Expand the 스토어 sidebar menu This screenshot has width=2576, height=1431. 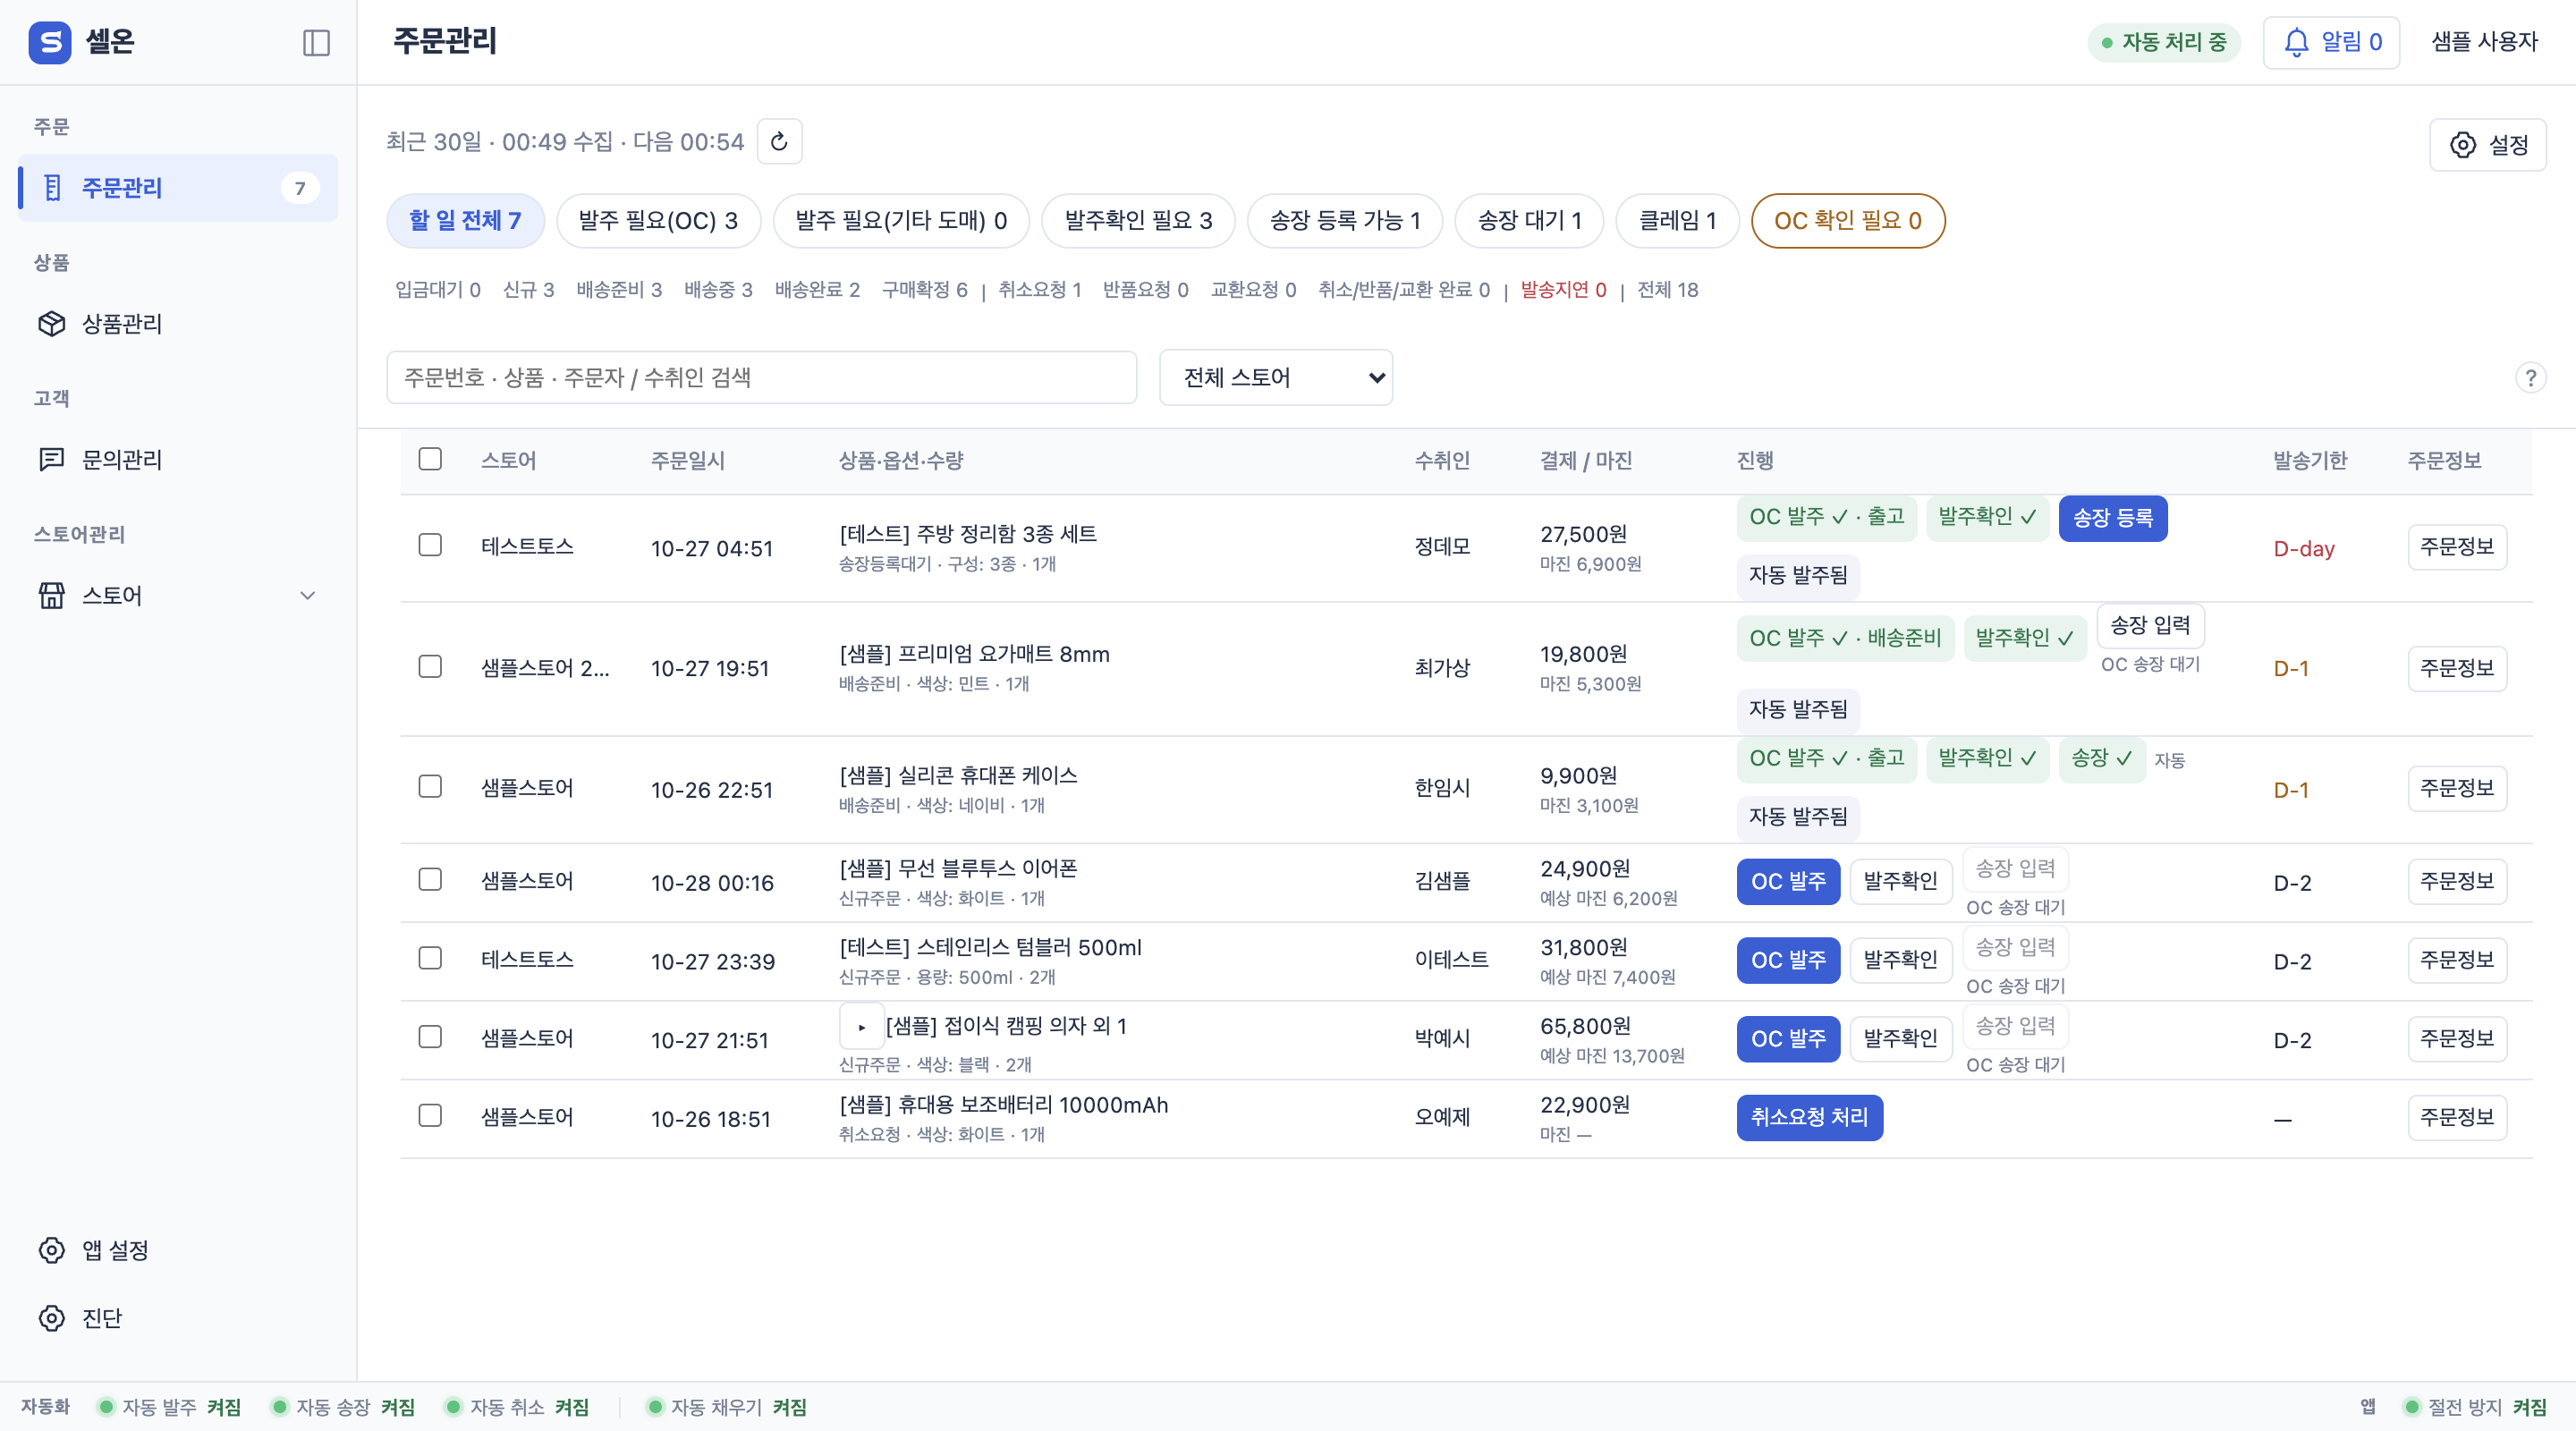tap(178, 595)
